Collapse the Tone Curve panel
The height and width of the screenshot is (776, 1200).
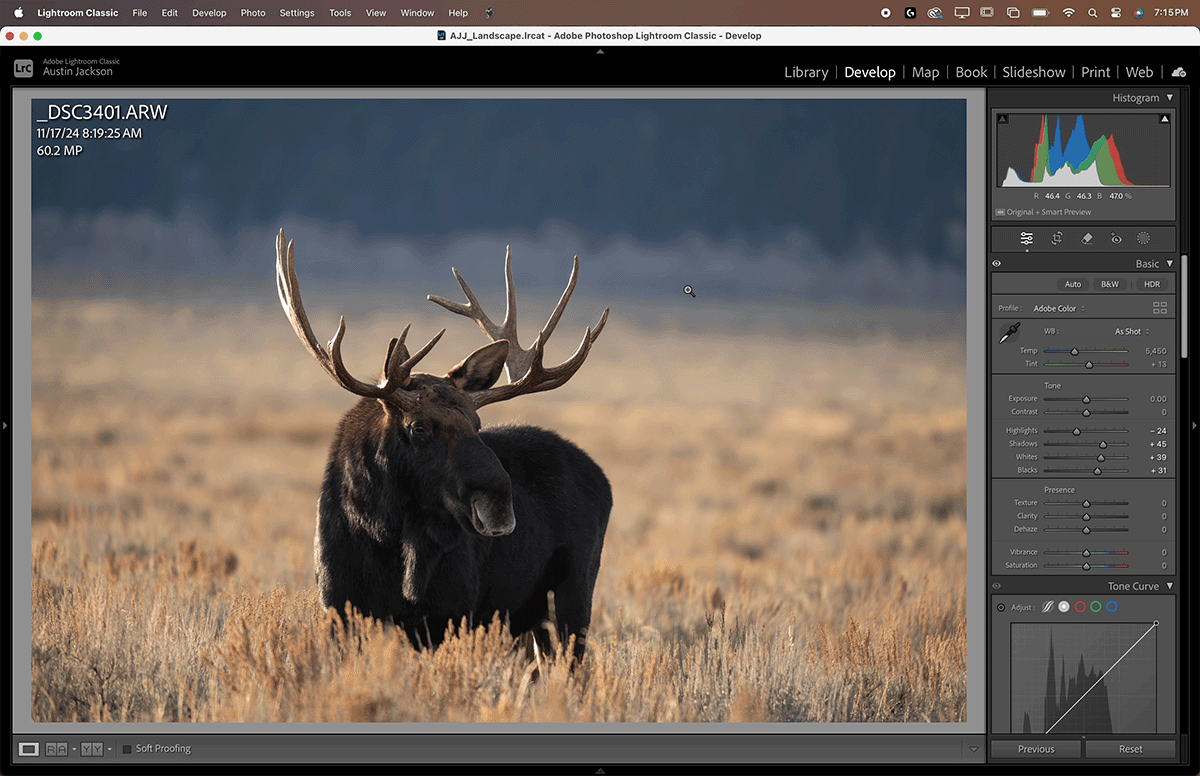(x=1170, y=586)
